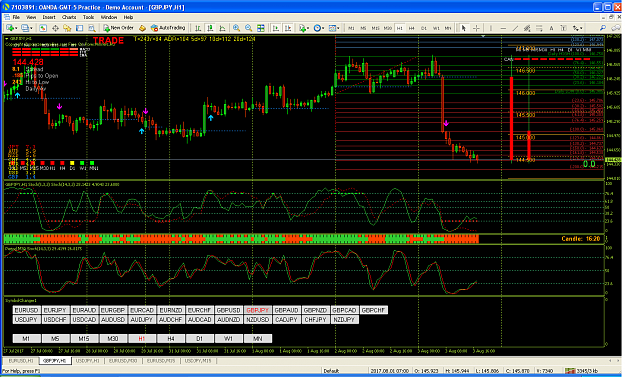Click the 'Candle: 16:20' countdown label
Screen dimensions: 625x377
(x=580, y=239)
